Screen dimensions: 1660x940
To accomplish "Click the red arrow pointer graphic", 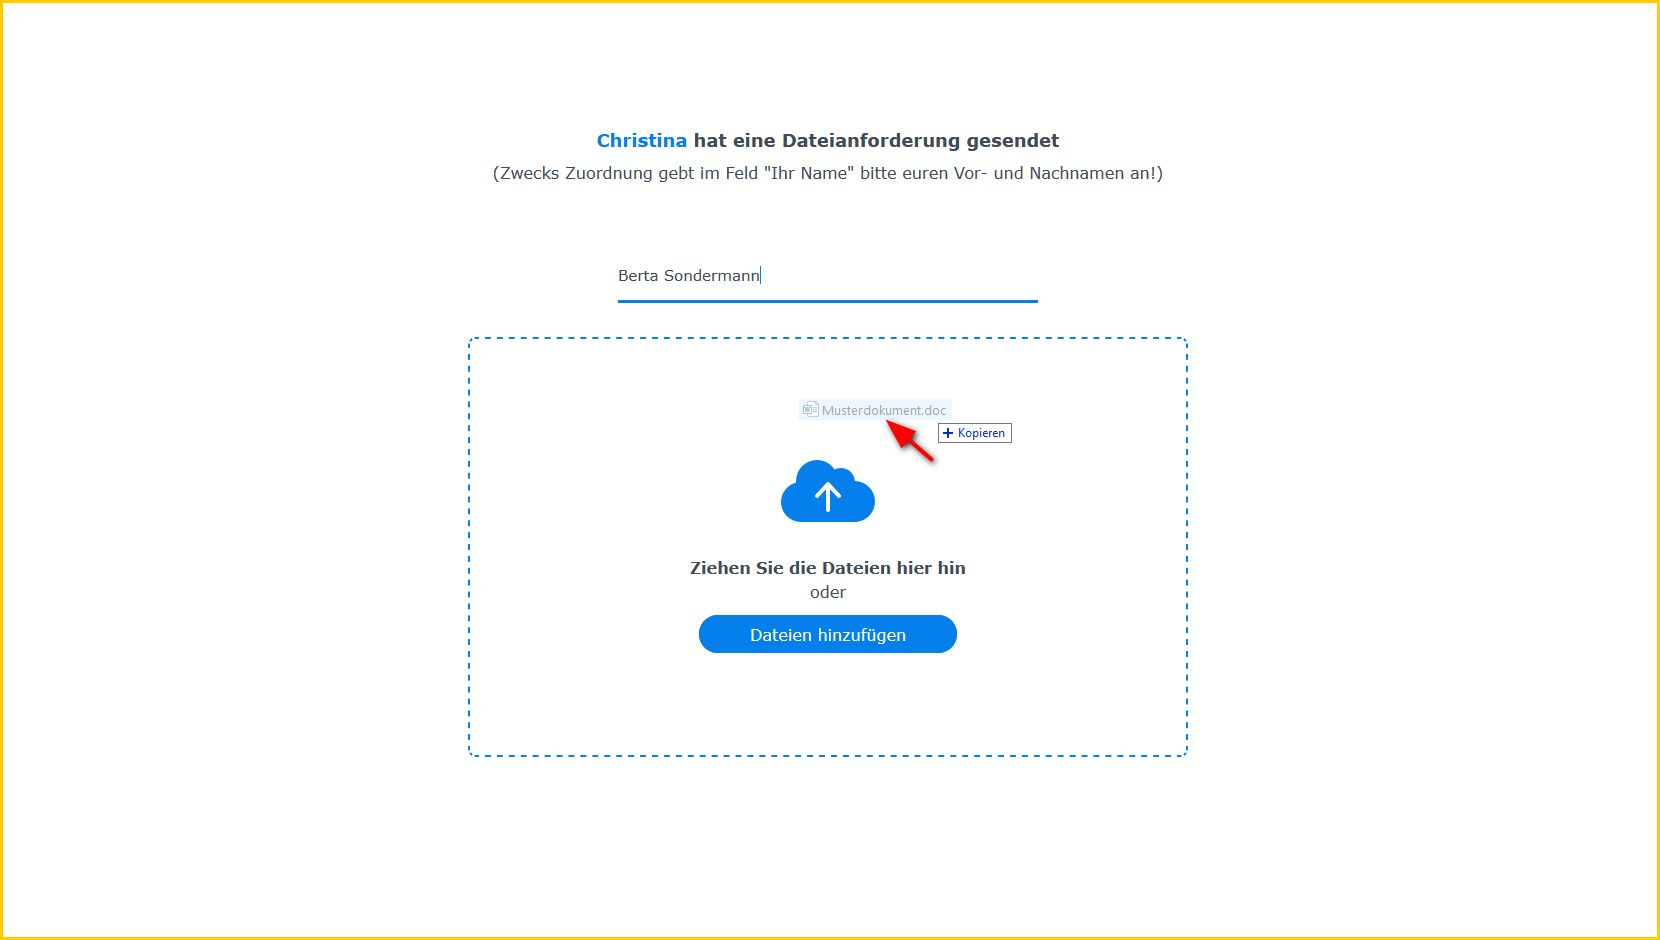I will tap(911, 441).
